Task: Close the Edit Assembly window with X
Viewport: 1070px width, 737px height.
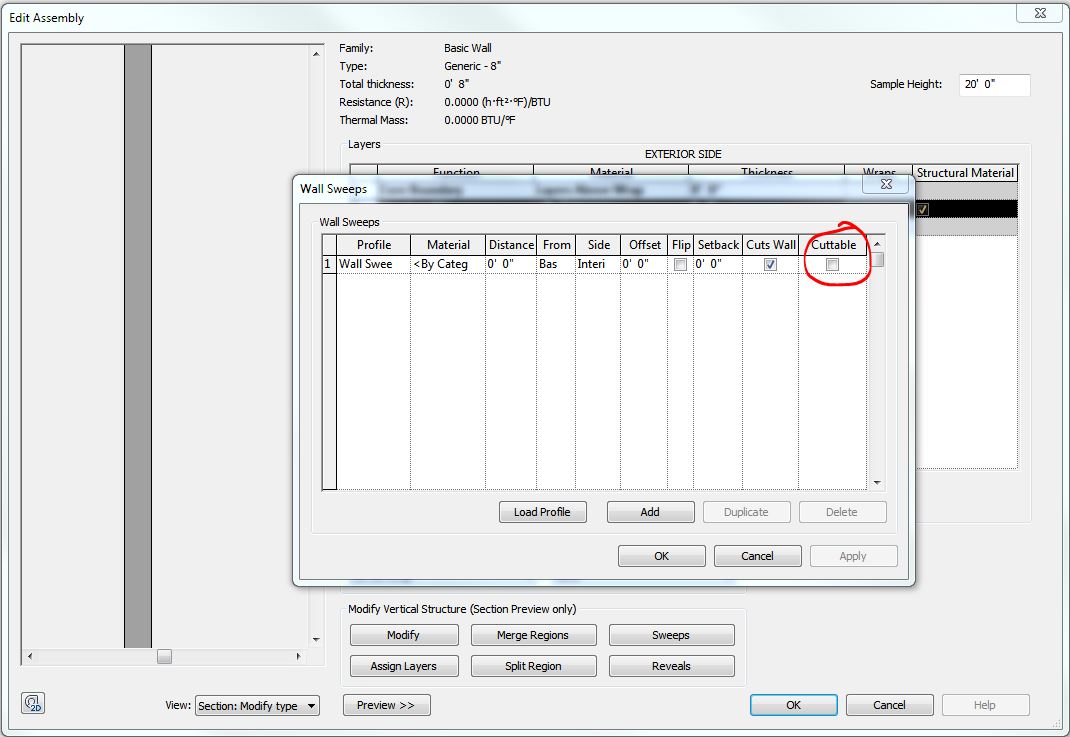Action: 1040,13
